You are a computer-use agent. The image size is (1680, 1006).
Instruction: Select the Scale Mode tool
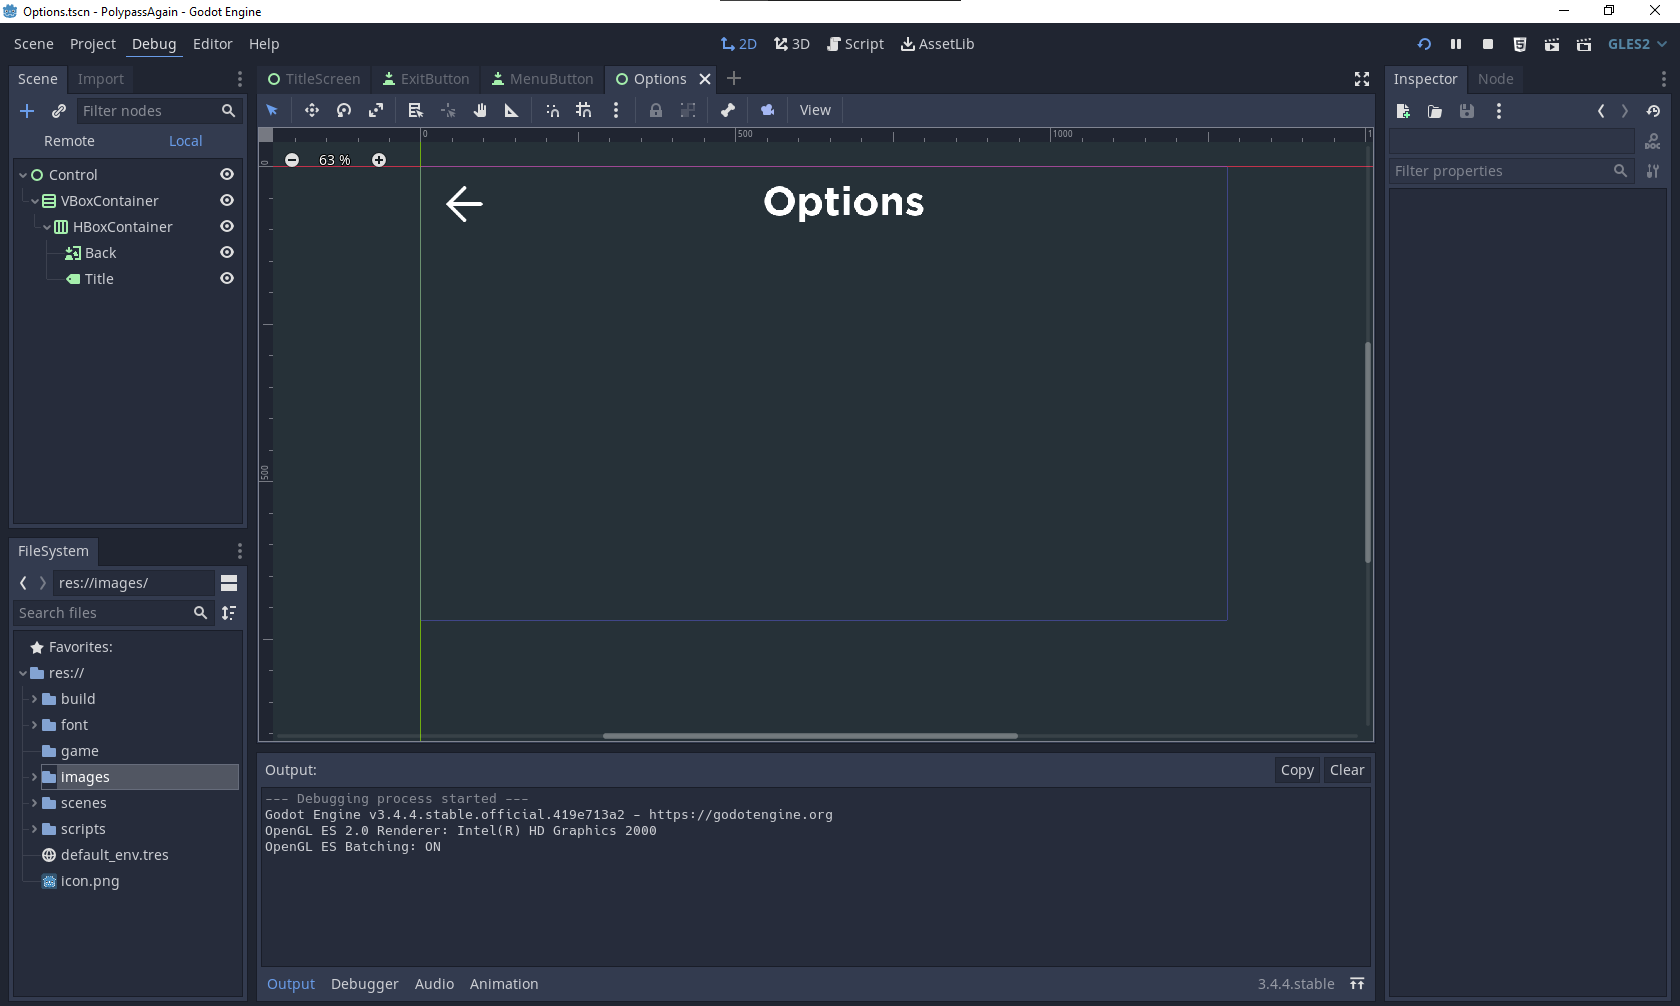(x=375, y=110)
